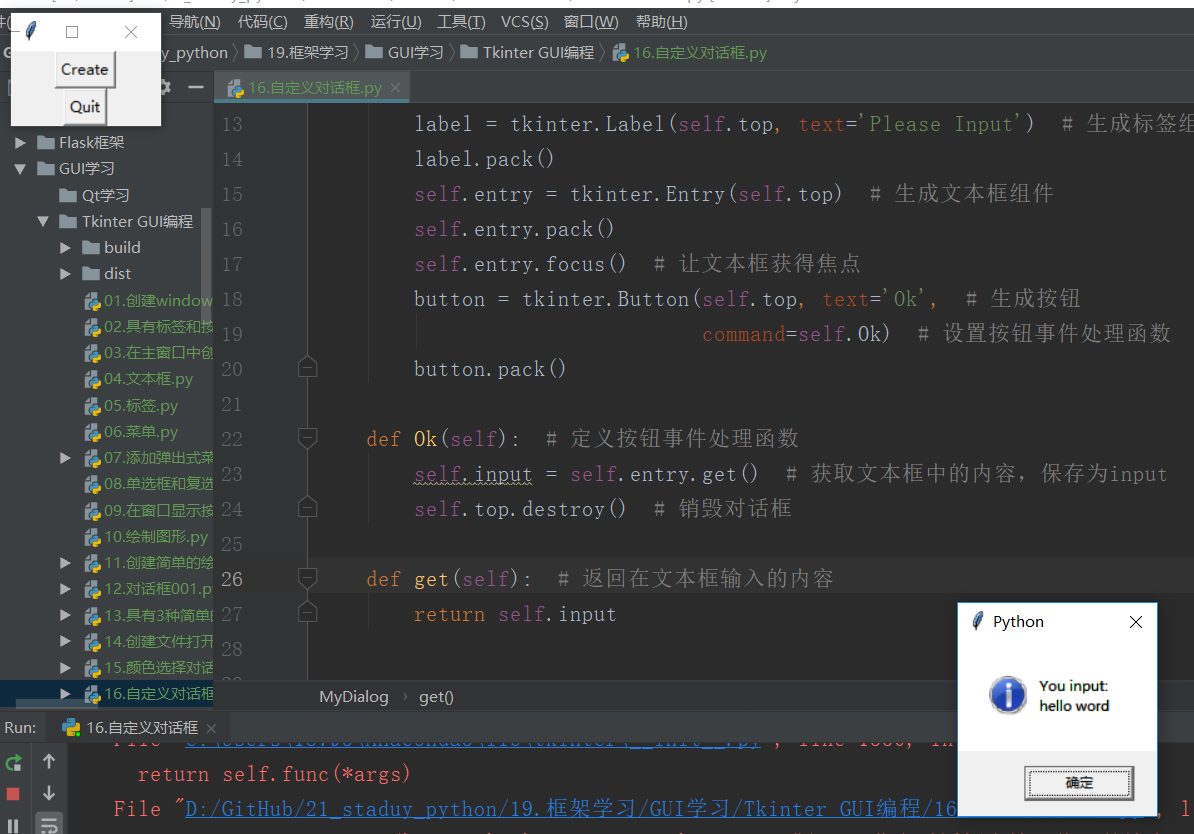
Task: Select the Qt学习 folder
Action: pos(94,196)
